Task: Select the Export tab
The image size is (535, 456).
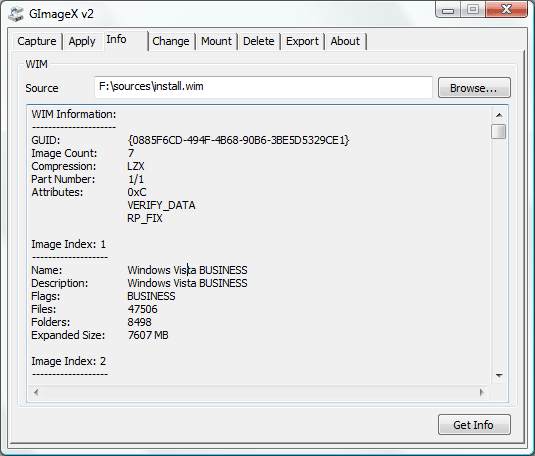Action: click(302, 41)
